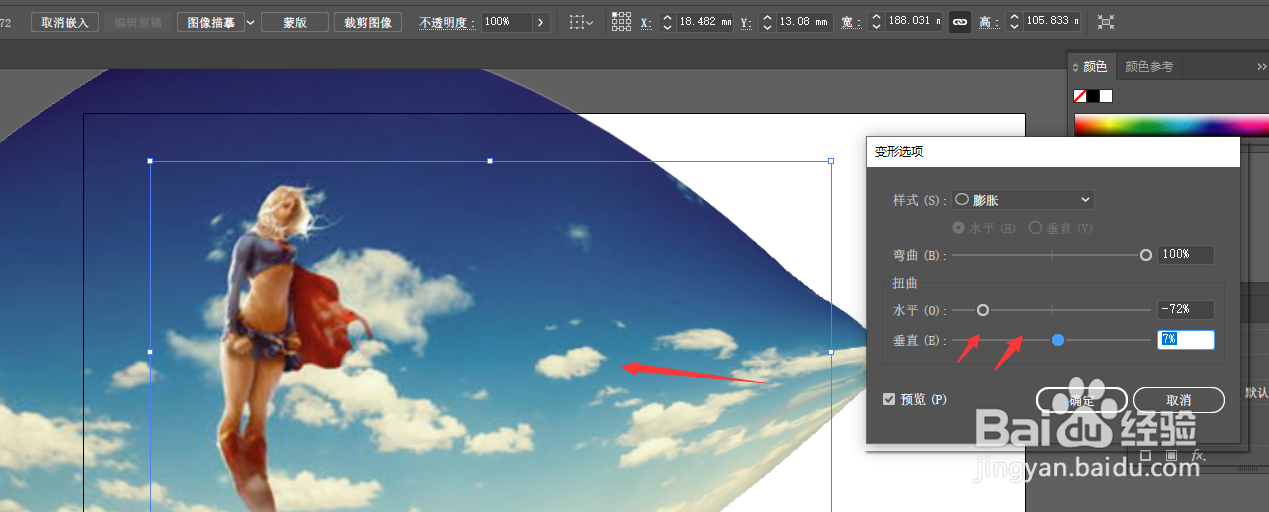The width and height of the screenshot is (1269, 512).
Task: Click the height stepper arrows
Action: [x=1015, y=22]
